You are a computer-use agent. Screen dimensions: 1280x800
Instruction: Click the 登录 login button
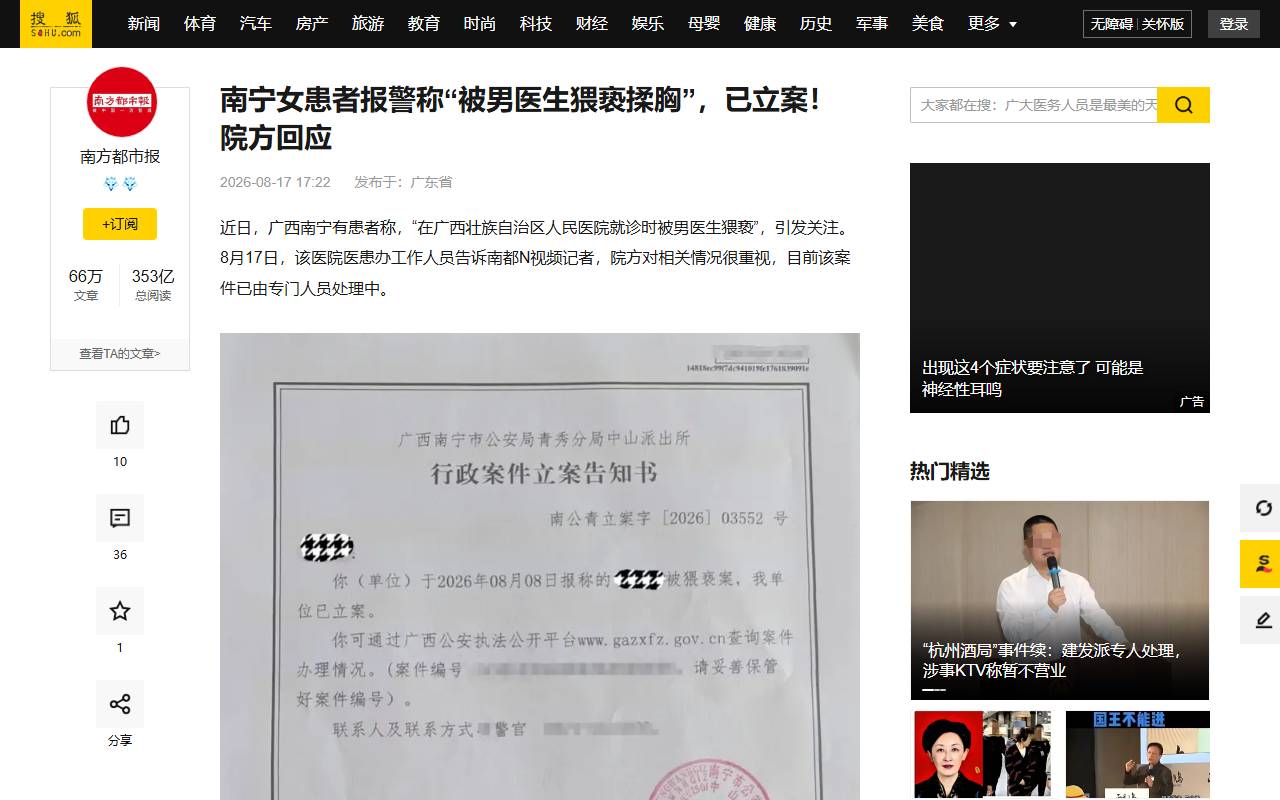point(1234,24)
